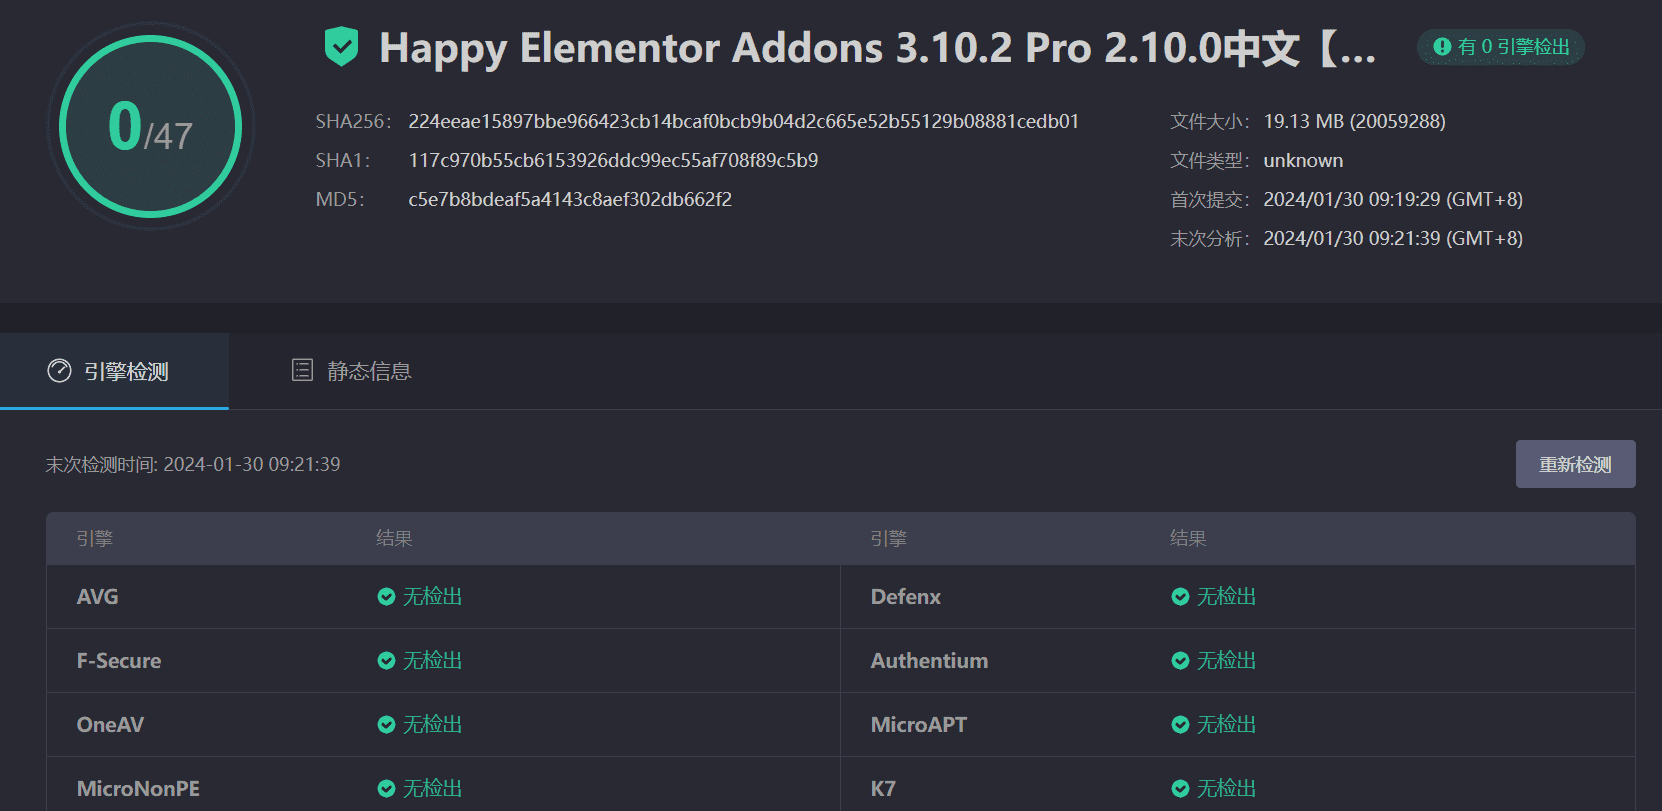Image resolution: width=1662 pixels, height=811 pixels.
Task: Click the 首次提交 timestamp value
Action: tap(1393, 199)
